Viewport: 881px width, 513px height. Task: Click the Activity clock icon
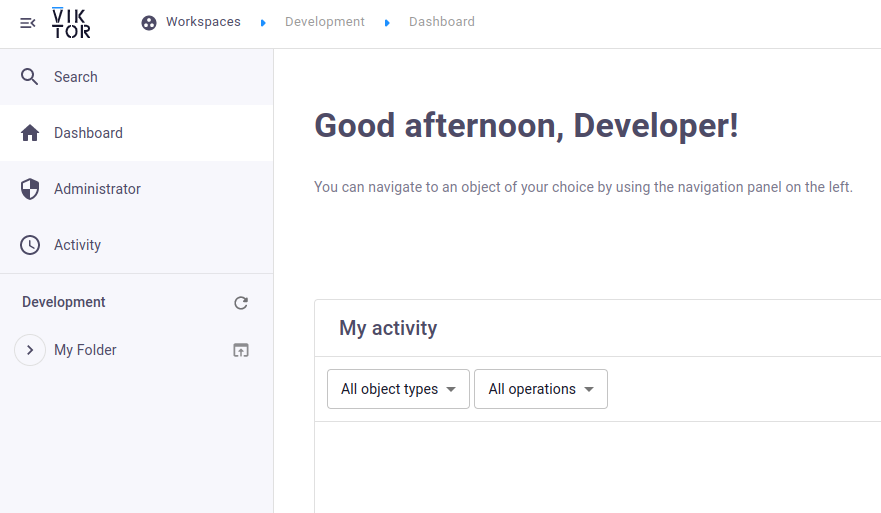[30, 245]
